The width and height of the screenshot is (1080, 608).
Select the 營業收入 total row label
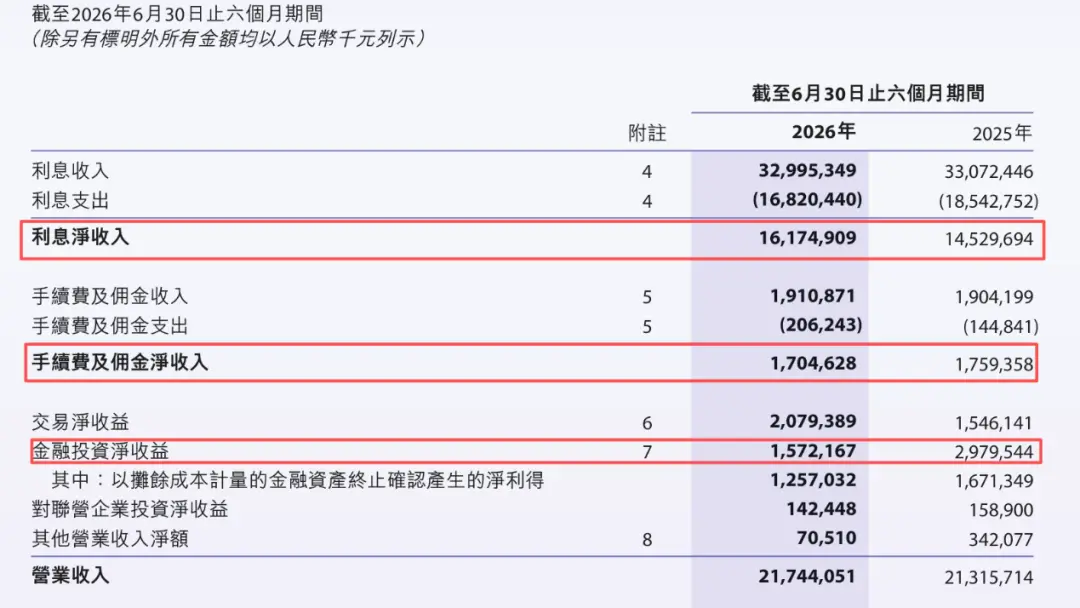70,575
